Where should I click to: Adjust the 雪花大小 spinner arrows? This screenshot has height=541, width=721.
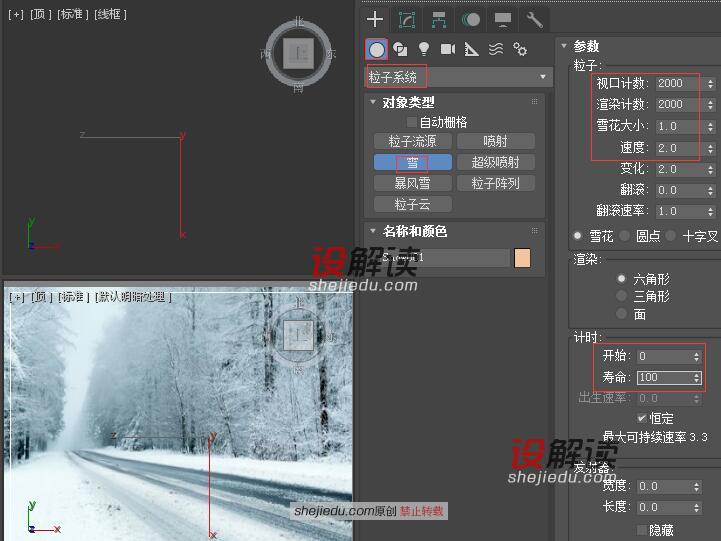click(710, 126)
